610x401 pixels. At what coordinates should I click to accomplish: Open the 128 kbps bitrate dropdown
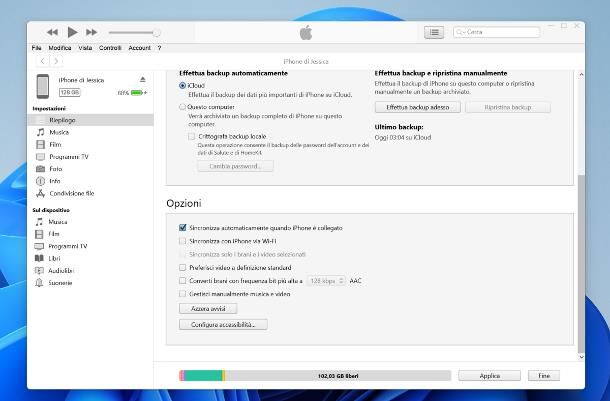(x=326, y=281)
